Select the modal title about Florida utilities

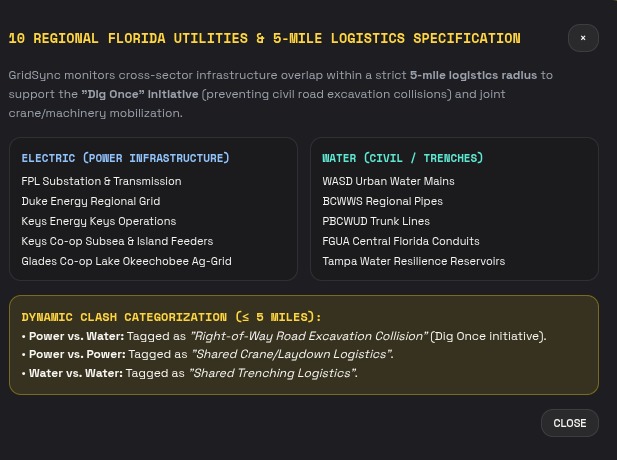point(264,39)
